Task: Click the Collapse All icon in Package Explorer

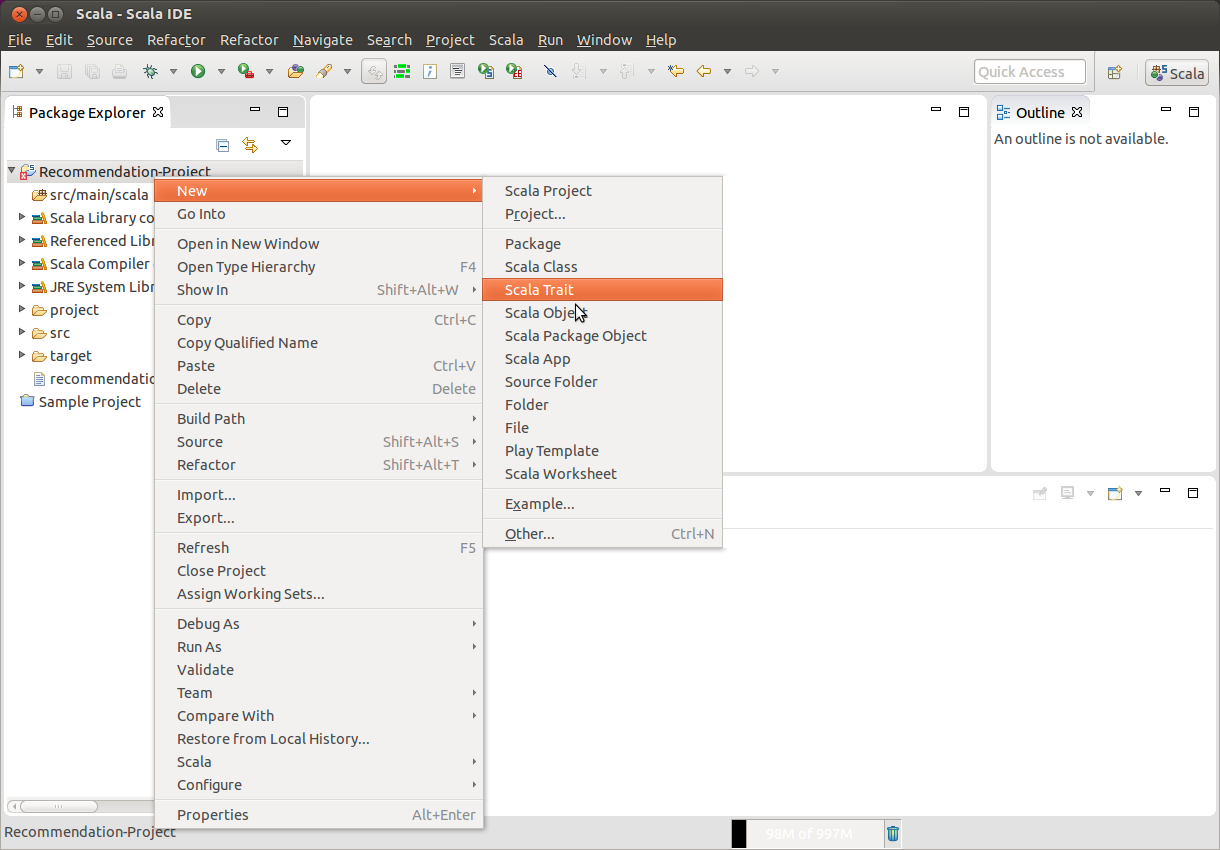Action: tap(223, 145)
